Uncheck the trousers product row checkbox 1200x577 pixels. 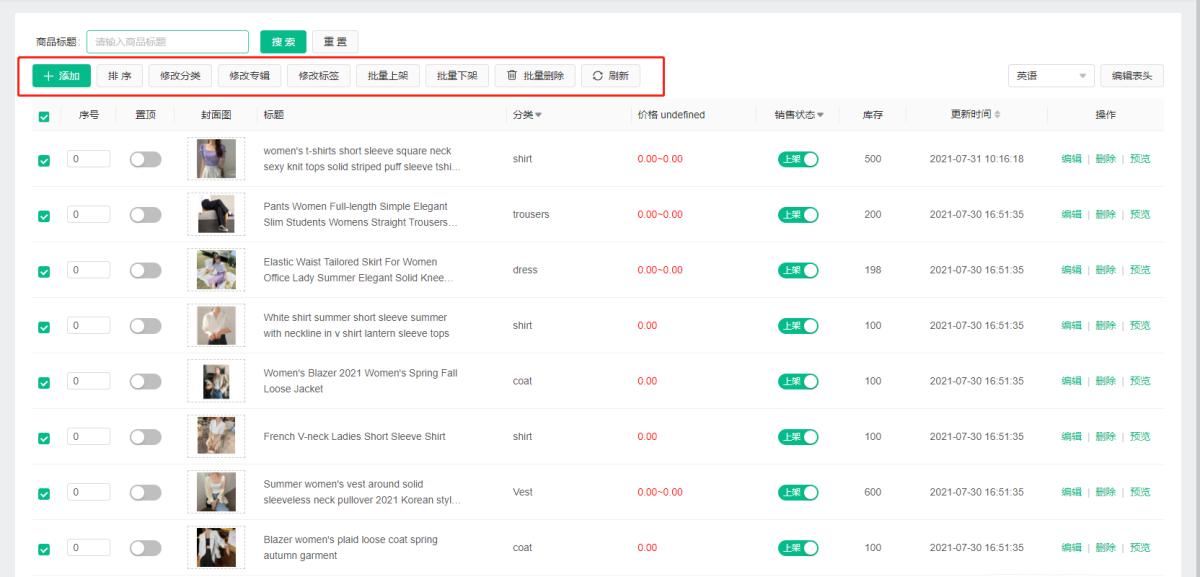[44, 215]
